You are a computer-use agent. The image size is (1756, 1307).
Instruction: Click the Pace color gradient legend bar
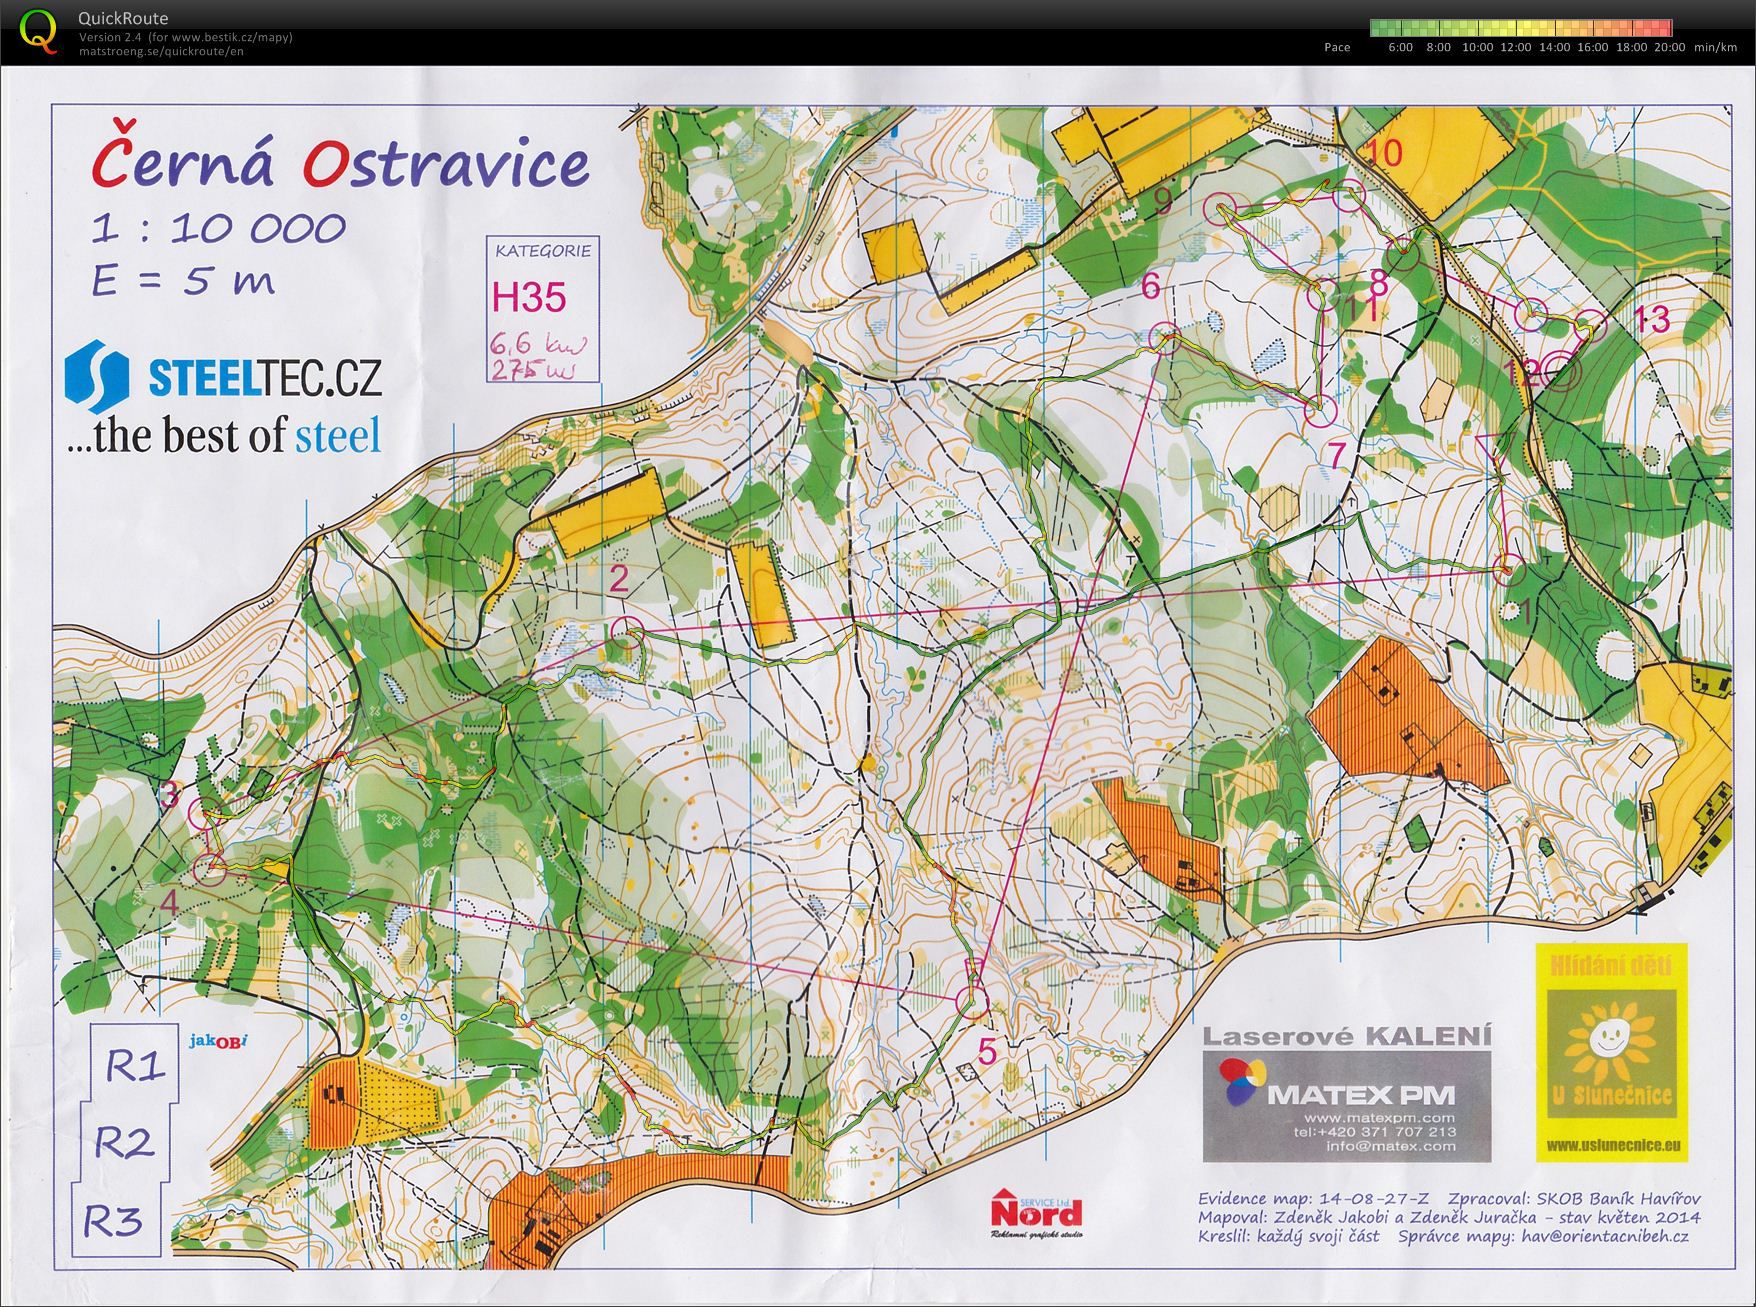click(x=1521, y=28)
